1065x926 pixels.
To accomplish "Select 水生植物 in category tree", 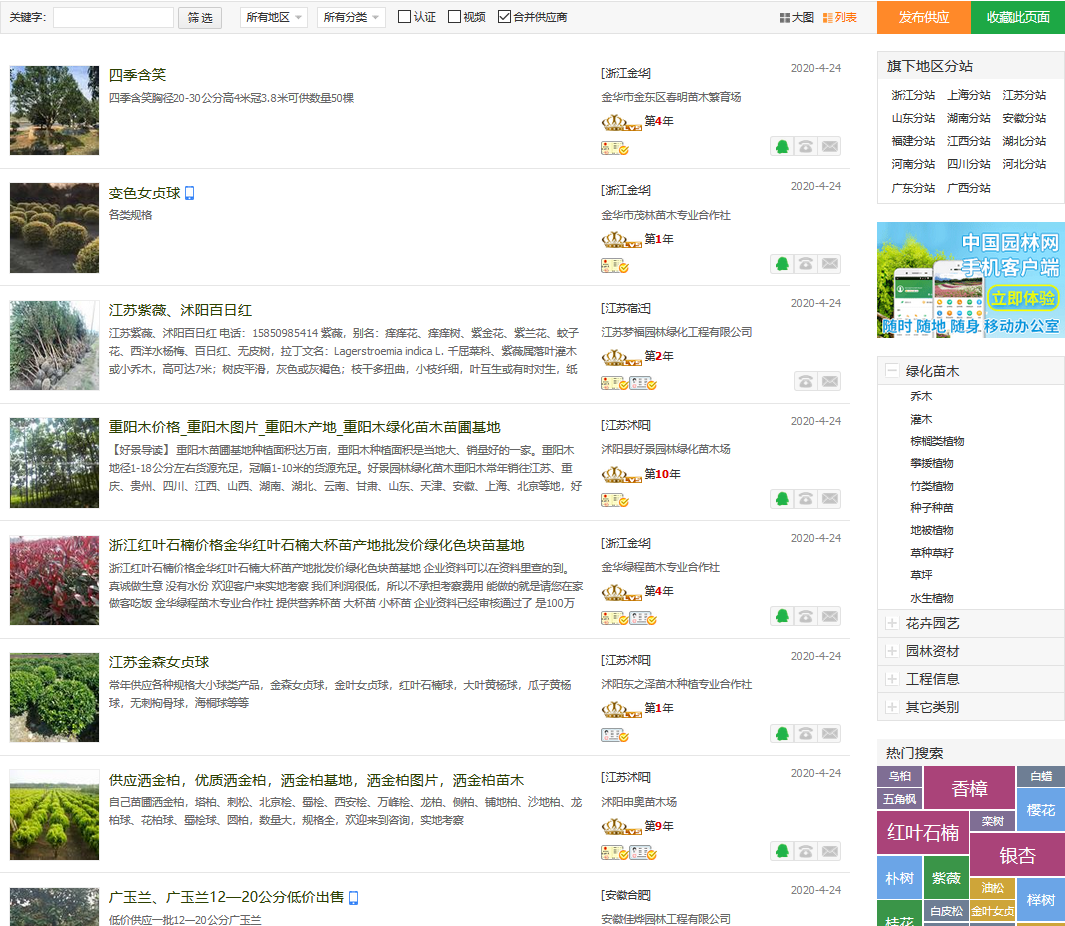I will tap(932, 598).
